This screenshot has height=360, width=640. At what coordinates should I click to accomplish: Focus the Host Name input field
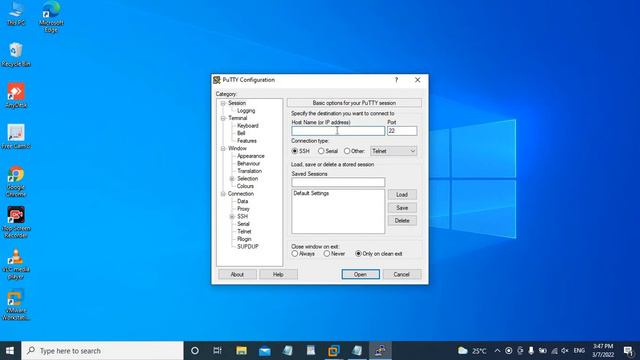coord(338,131)
